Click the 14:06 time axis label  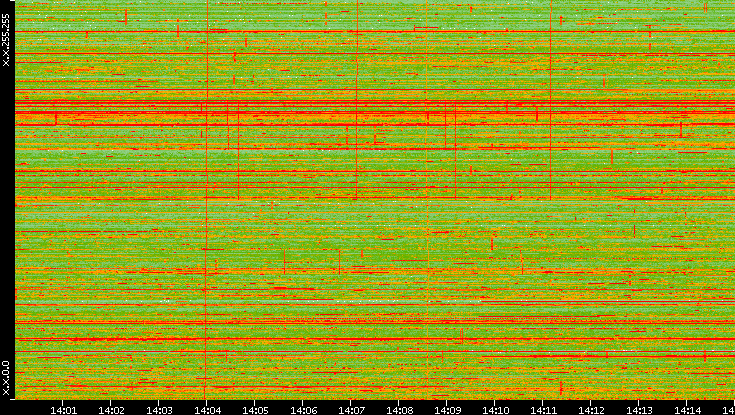(303, 410)
